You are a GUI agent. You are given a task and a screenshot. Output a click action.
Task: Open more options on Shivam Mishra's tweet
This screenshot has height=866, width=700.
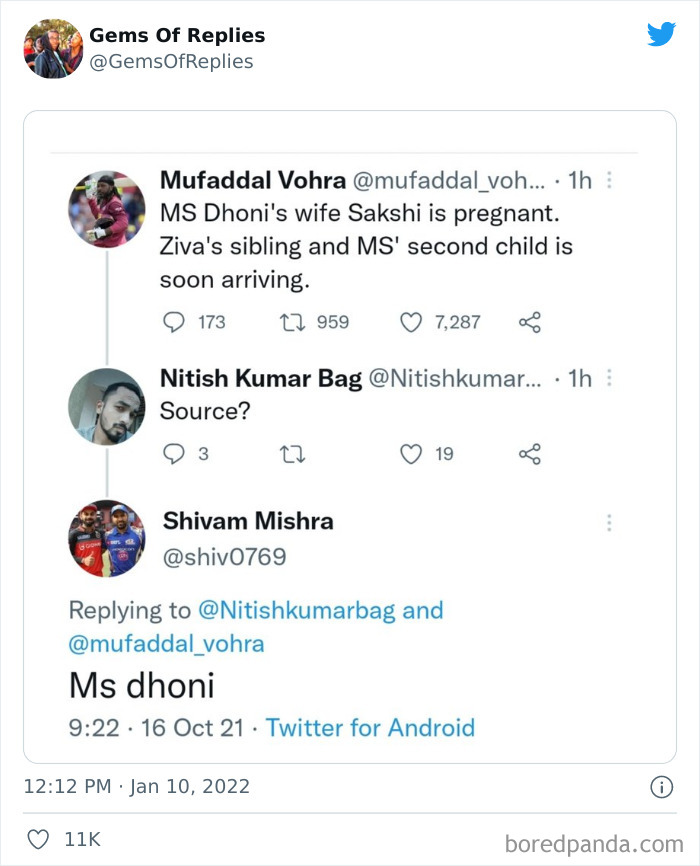pyautogui.click(x=609, y=522)
